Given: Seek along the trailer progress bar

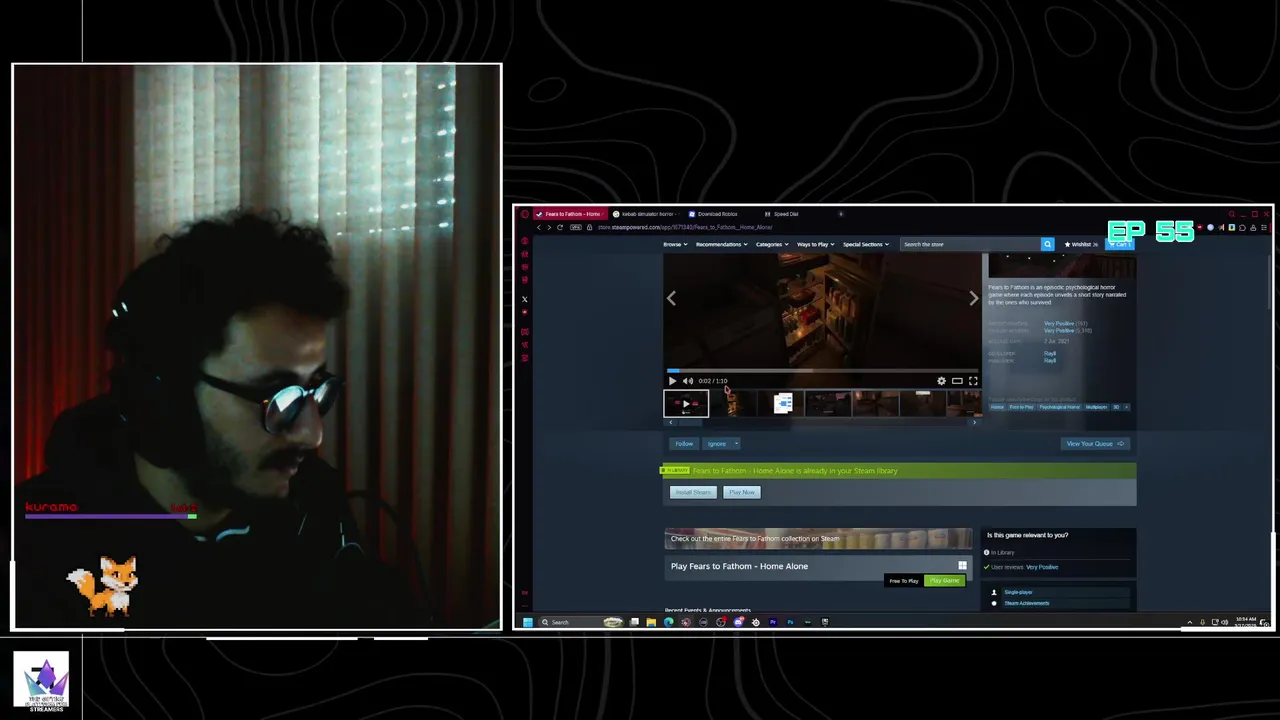Looking at the screenshot, I should (x=823, y=371).
